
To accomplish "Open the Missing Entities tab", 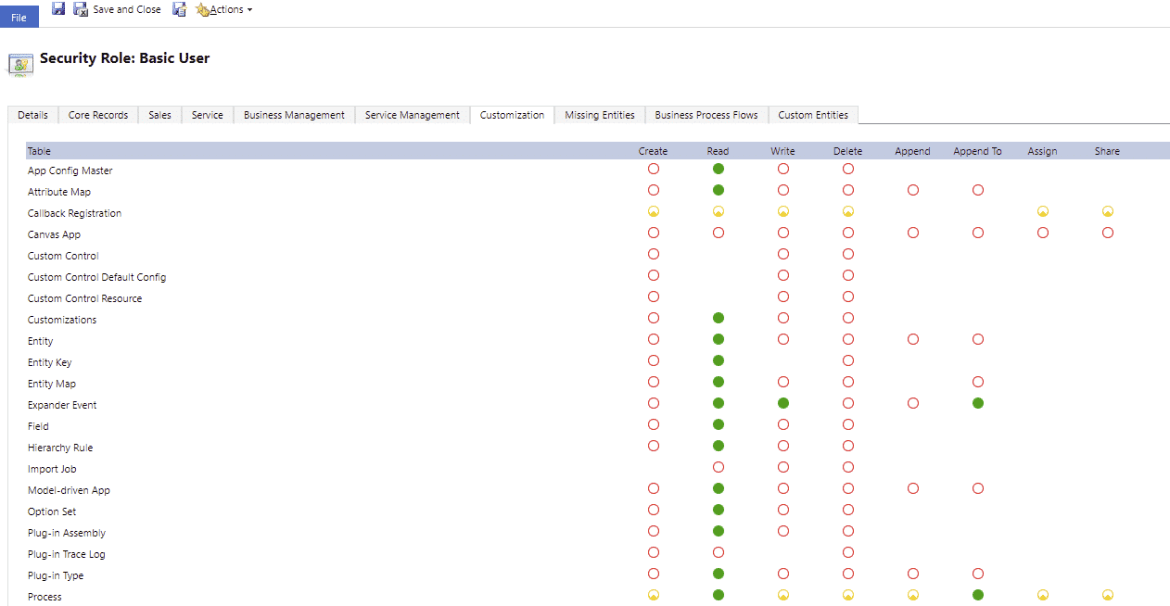I will [600, 115].
